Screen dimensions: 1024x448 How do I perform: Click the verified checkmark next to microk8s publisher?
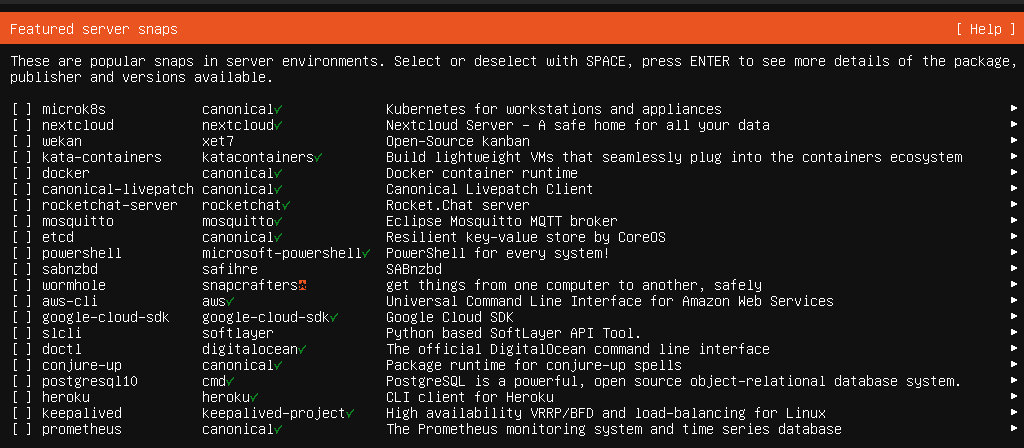tap(278, 109)
